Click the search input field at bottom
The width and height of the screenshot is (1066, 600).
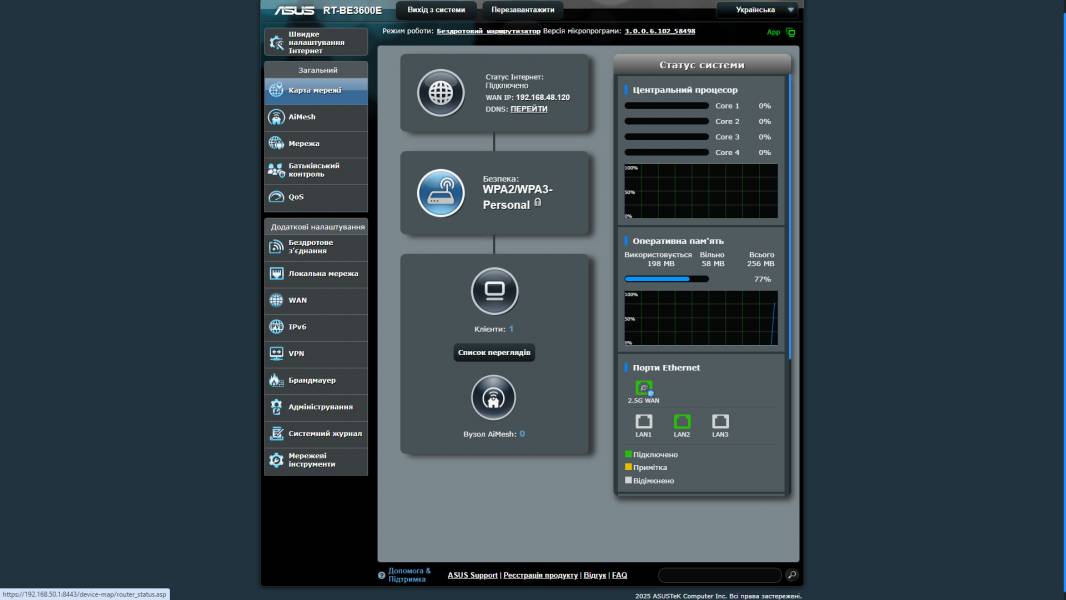pyautogui.click(x=720, y=575)
